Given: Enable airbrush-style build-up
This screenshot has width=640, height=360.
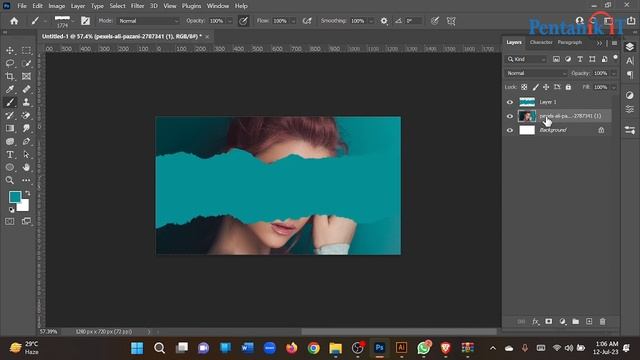Looking at the screenshot, I should click(x=307, y=21).
